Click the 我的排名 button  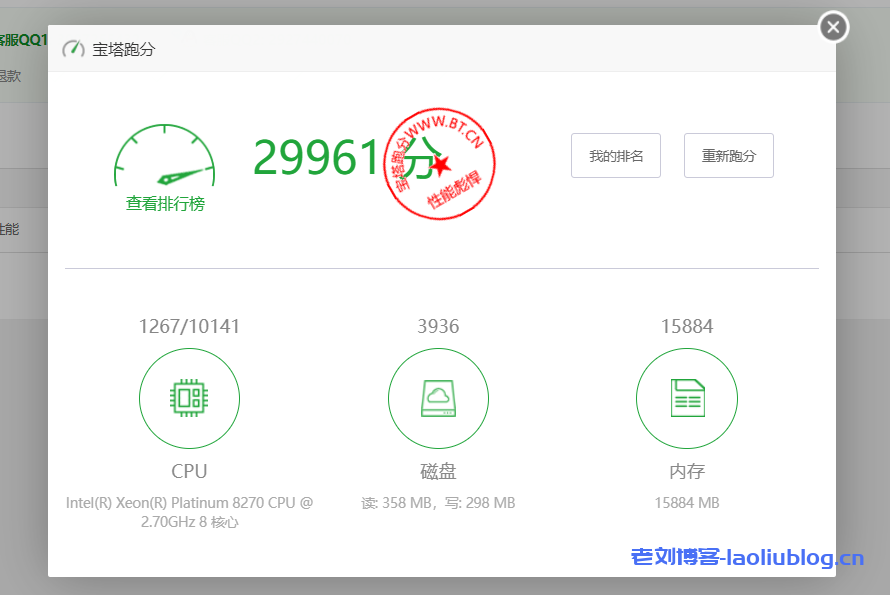click(x=615, y=156)
